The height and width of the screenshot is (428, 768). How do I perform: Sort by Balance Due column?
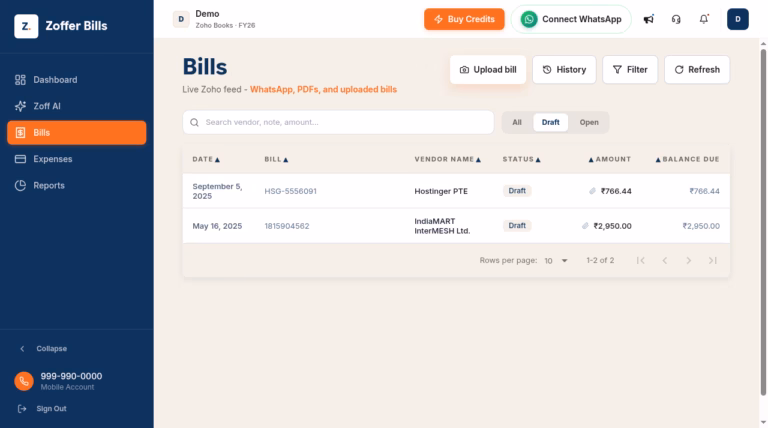[687, 159]
